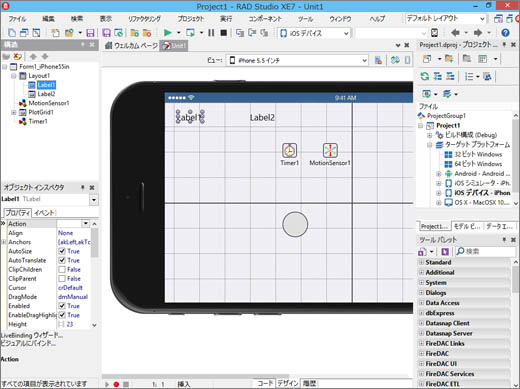Click the Run without debugging icon
Screen dimensions: 520x389
point(190,33)
